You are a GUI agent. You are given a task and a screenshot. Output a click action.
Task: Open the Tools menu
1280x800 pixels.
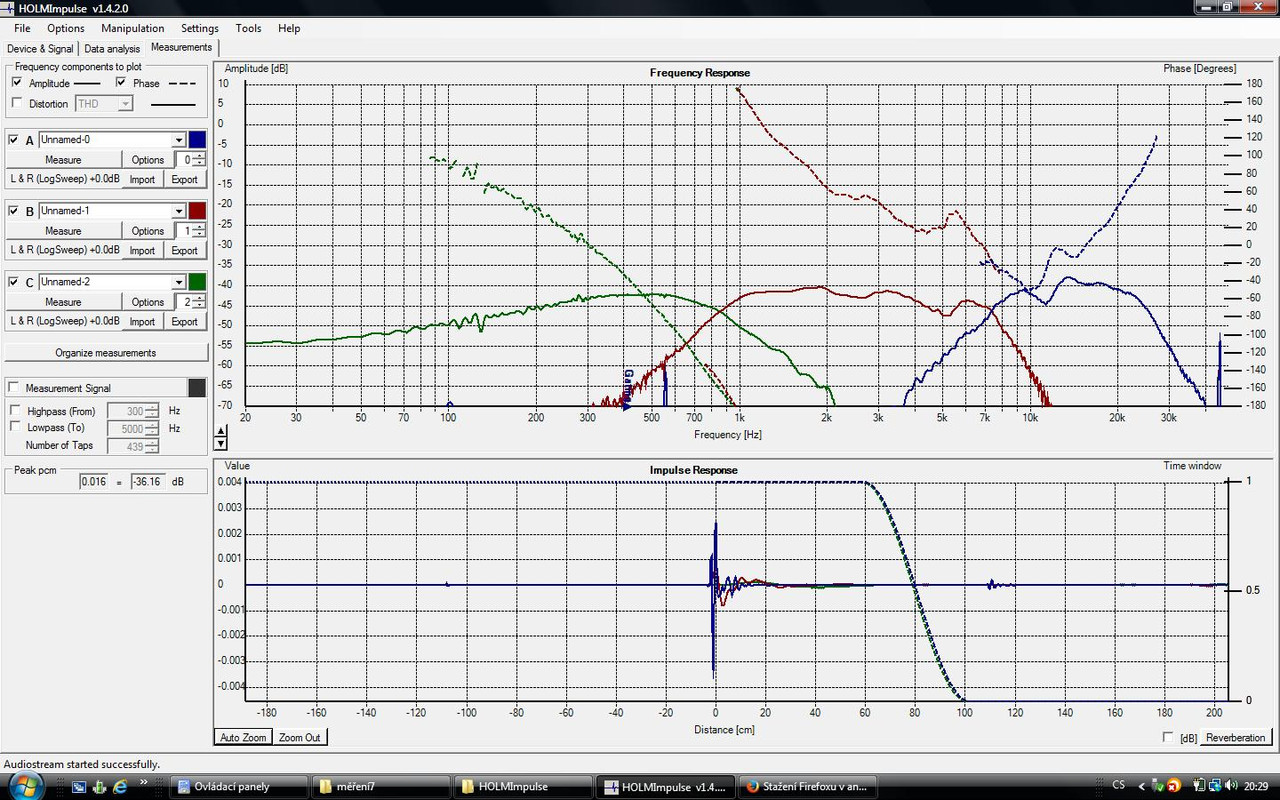[248, 28]
